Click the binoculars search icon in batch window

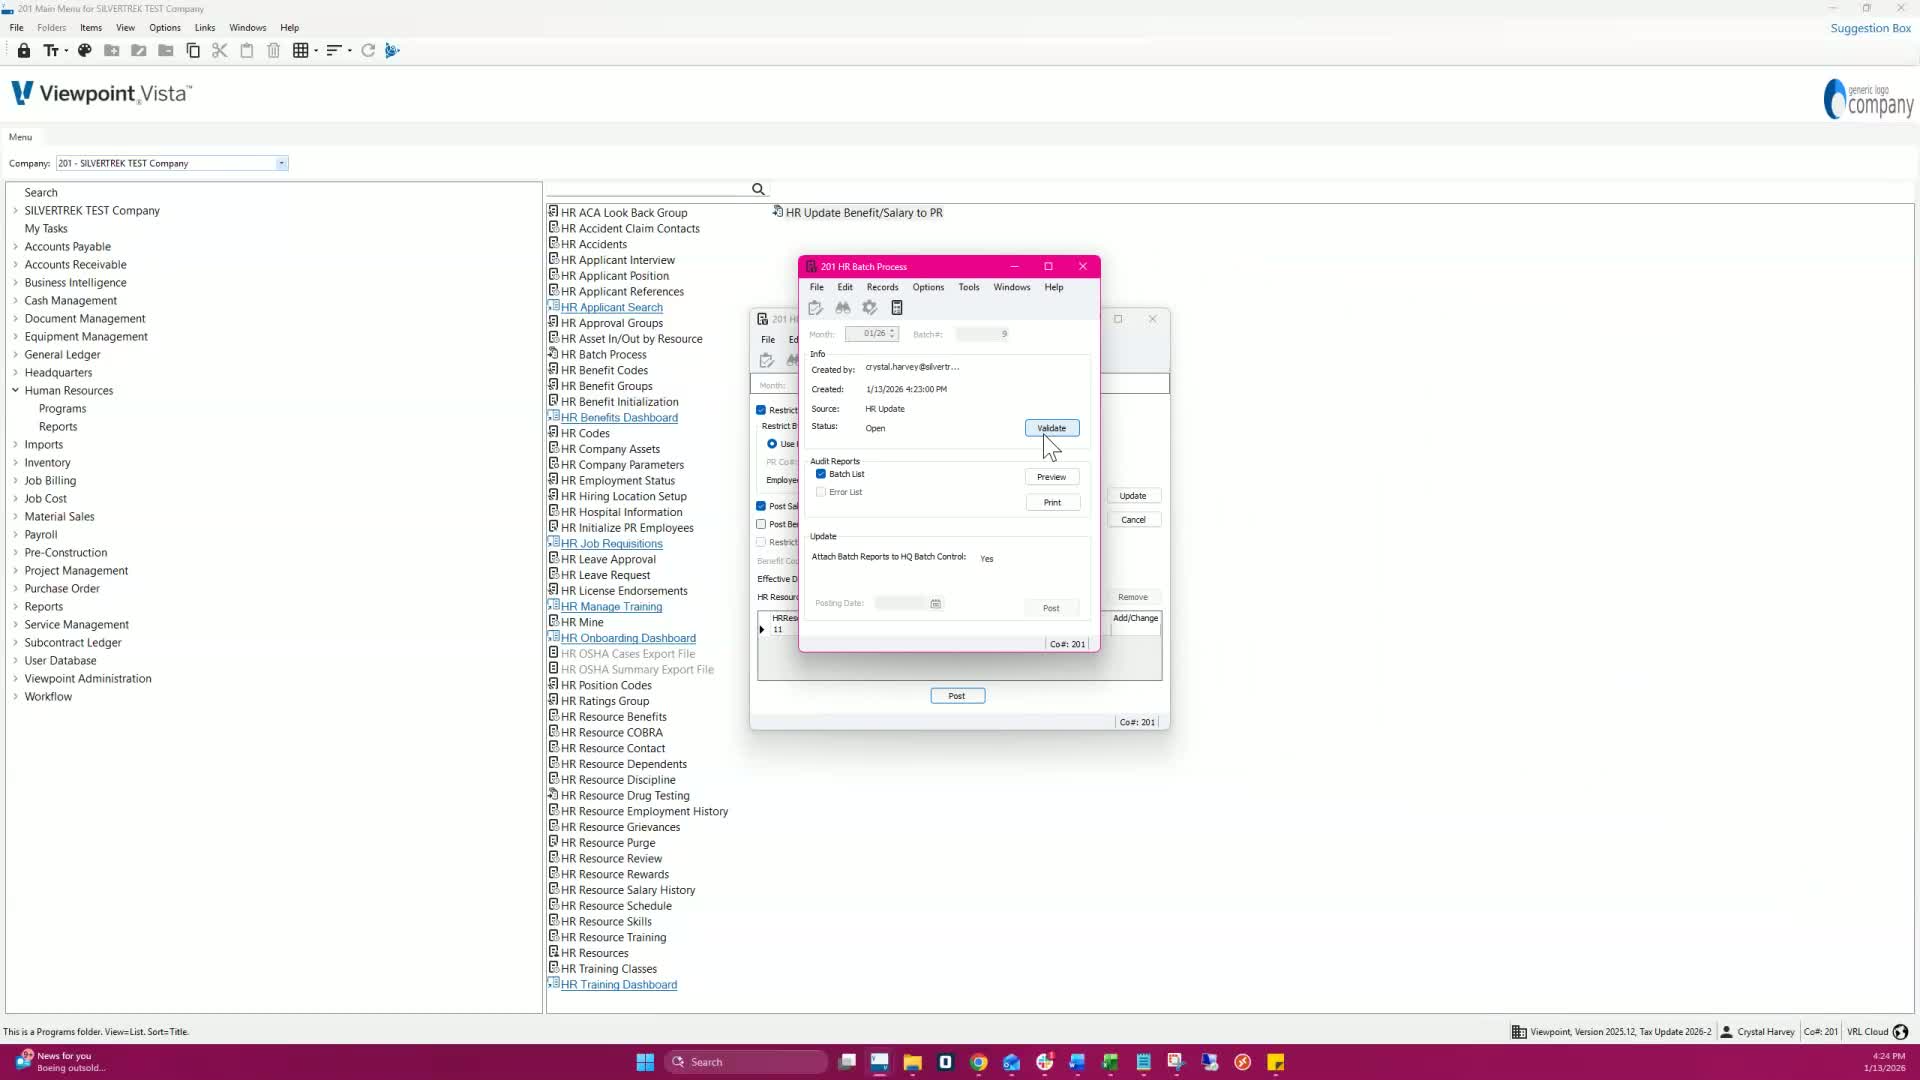pos(843,308)
